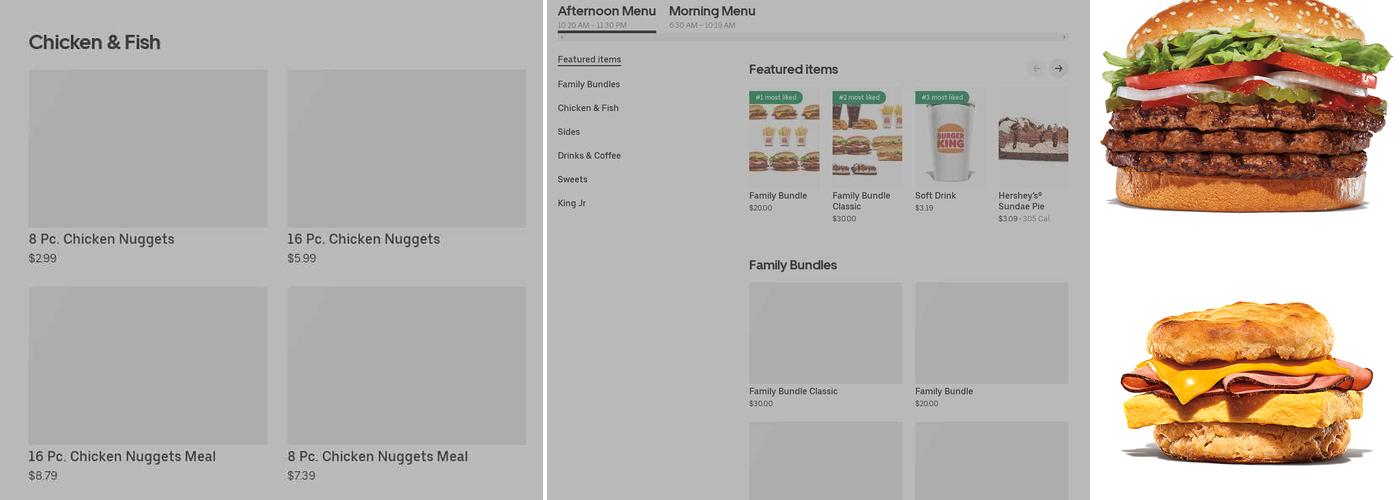Screen dimensions: 1400x500
Task: Select the #1 most liked Family Bundle image
Action: tap(784, 136)
